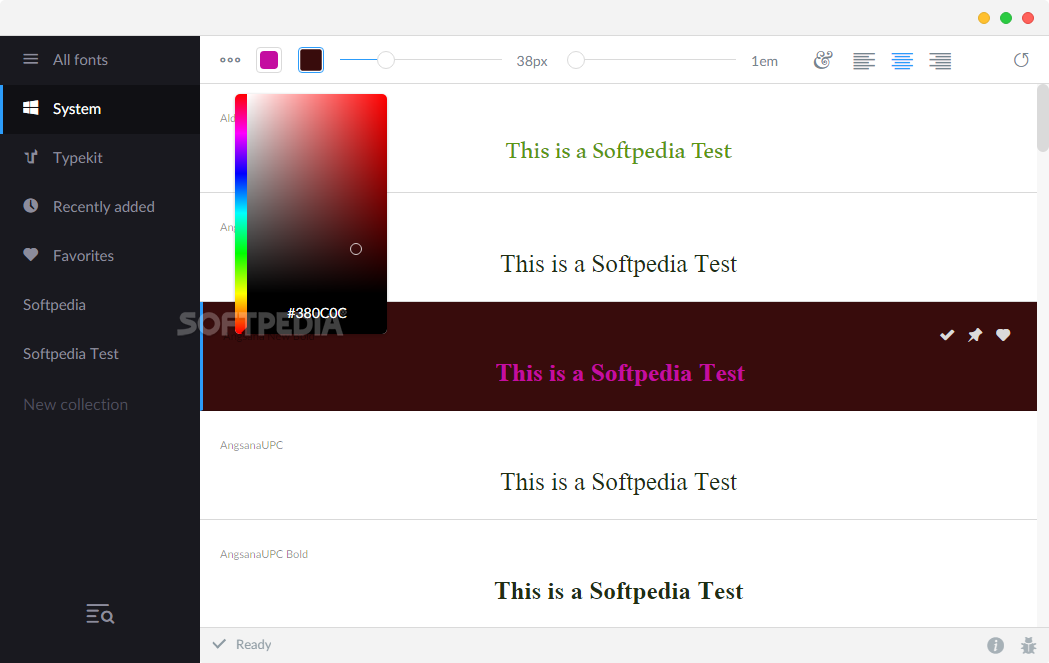Click the Windows logo icon beside System
1049x663 pixels.
point(31,108)
